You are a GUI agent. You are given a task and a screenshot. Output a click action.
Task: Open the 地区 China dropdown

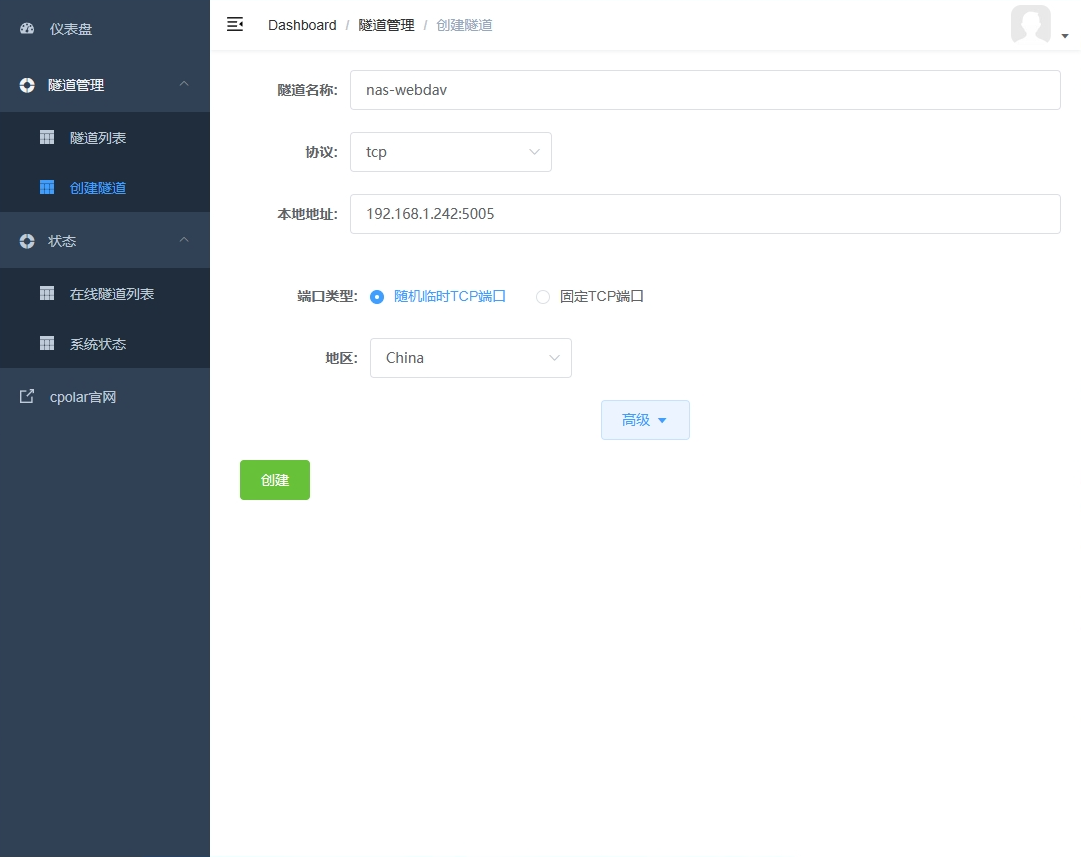pos(471,358)
